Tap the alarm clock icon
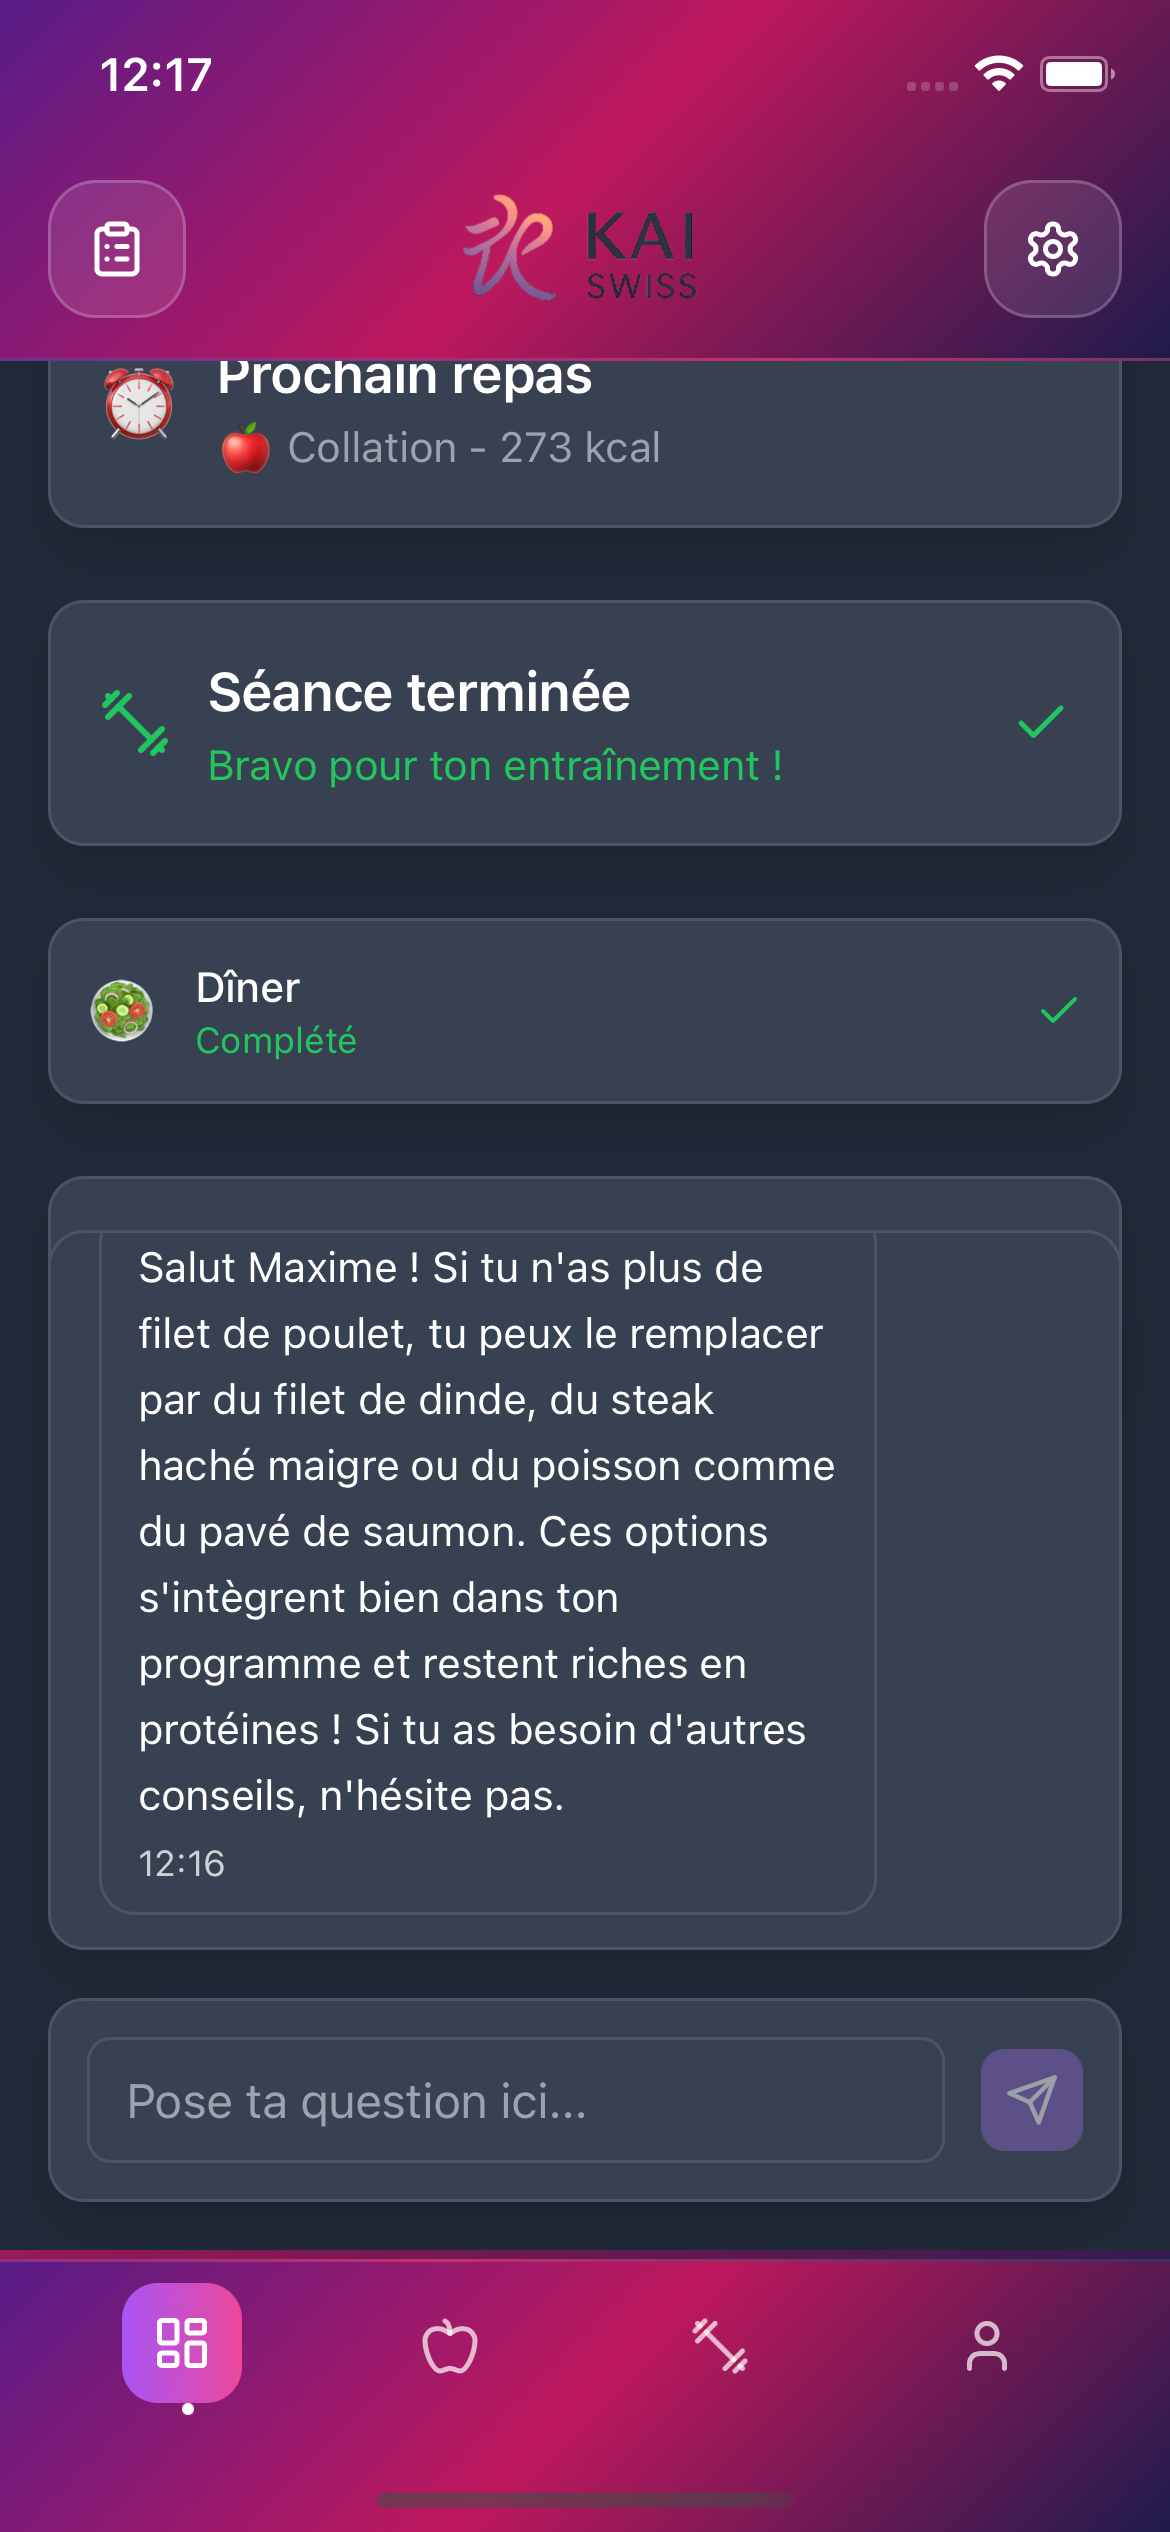 [x=139, y=404]
